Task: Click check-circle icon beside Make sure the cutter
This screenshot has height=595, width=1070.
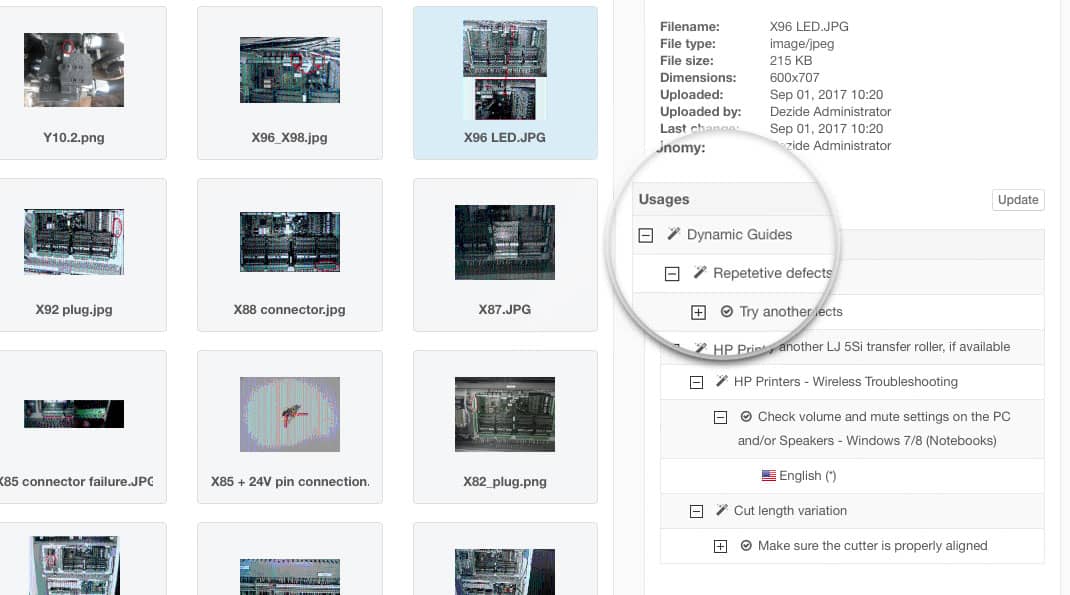Action: [746, 545]
